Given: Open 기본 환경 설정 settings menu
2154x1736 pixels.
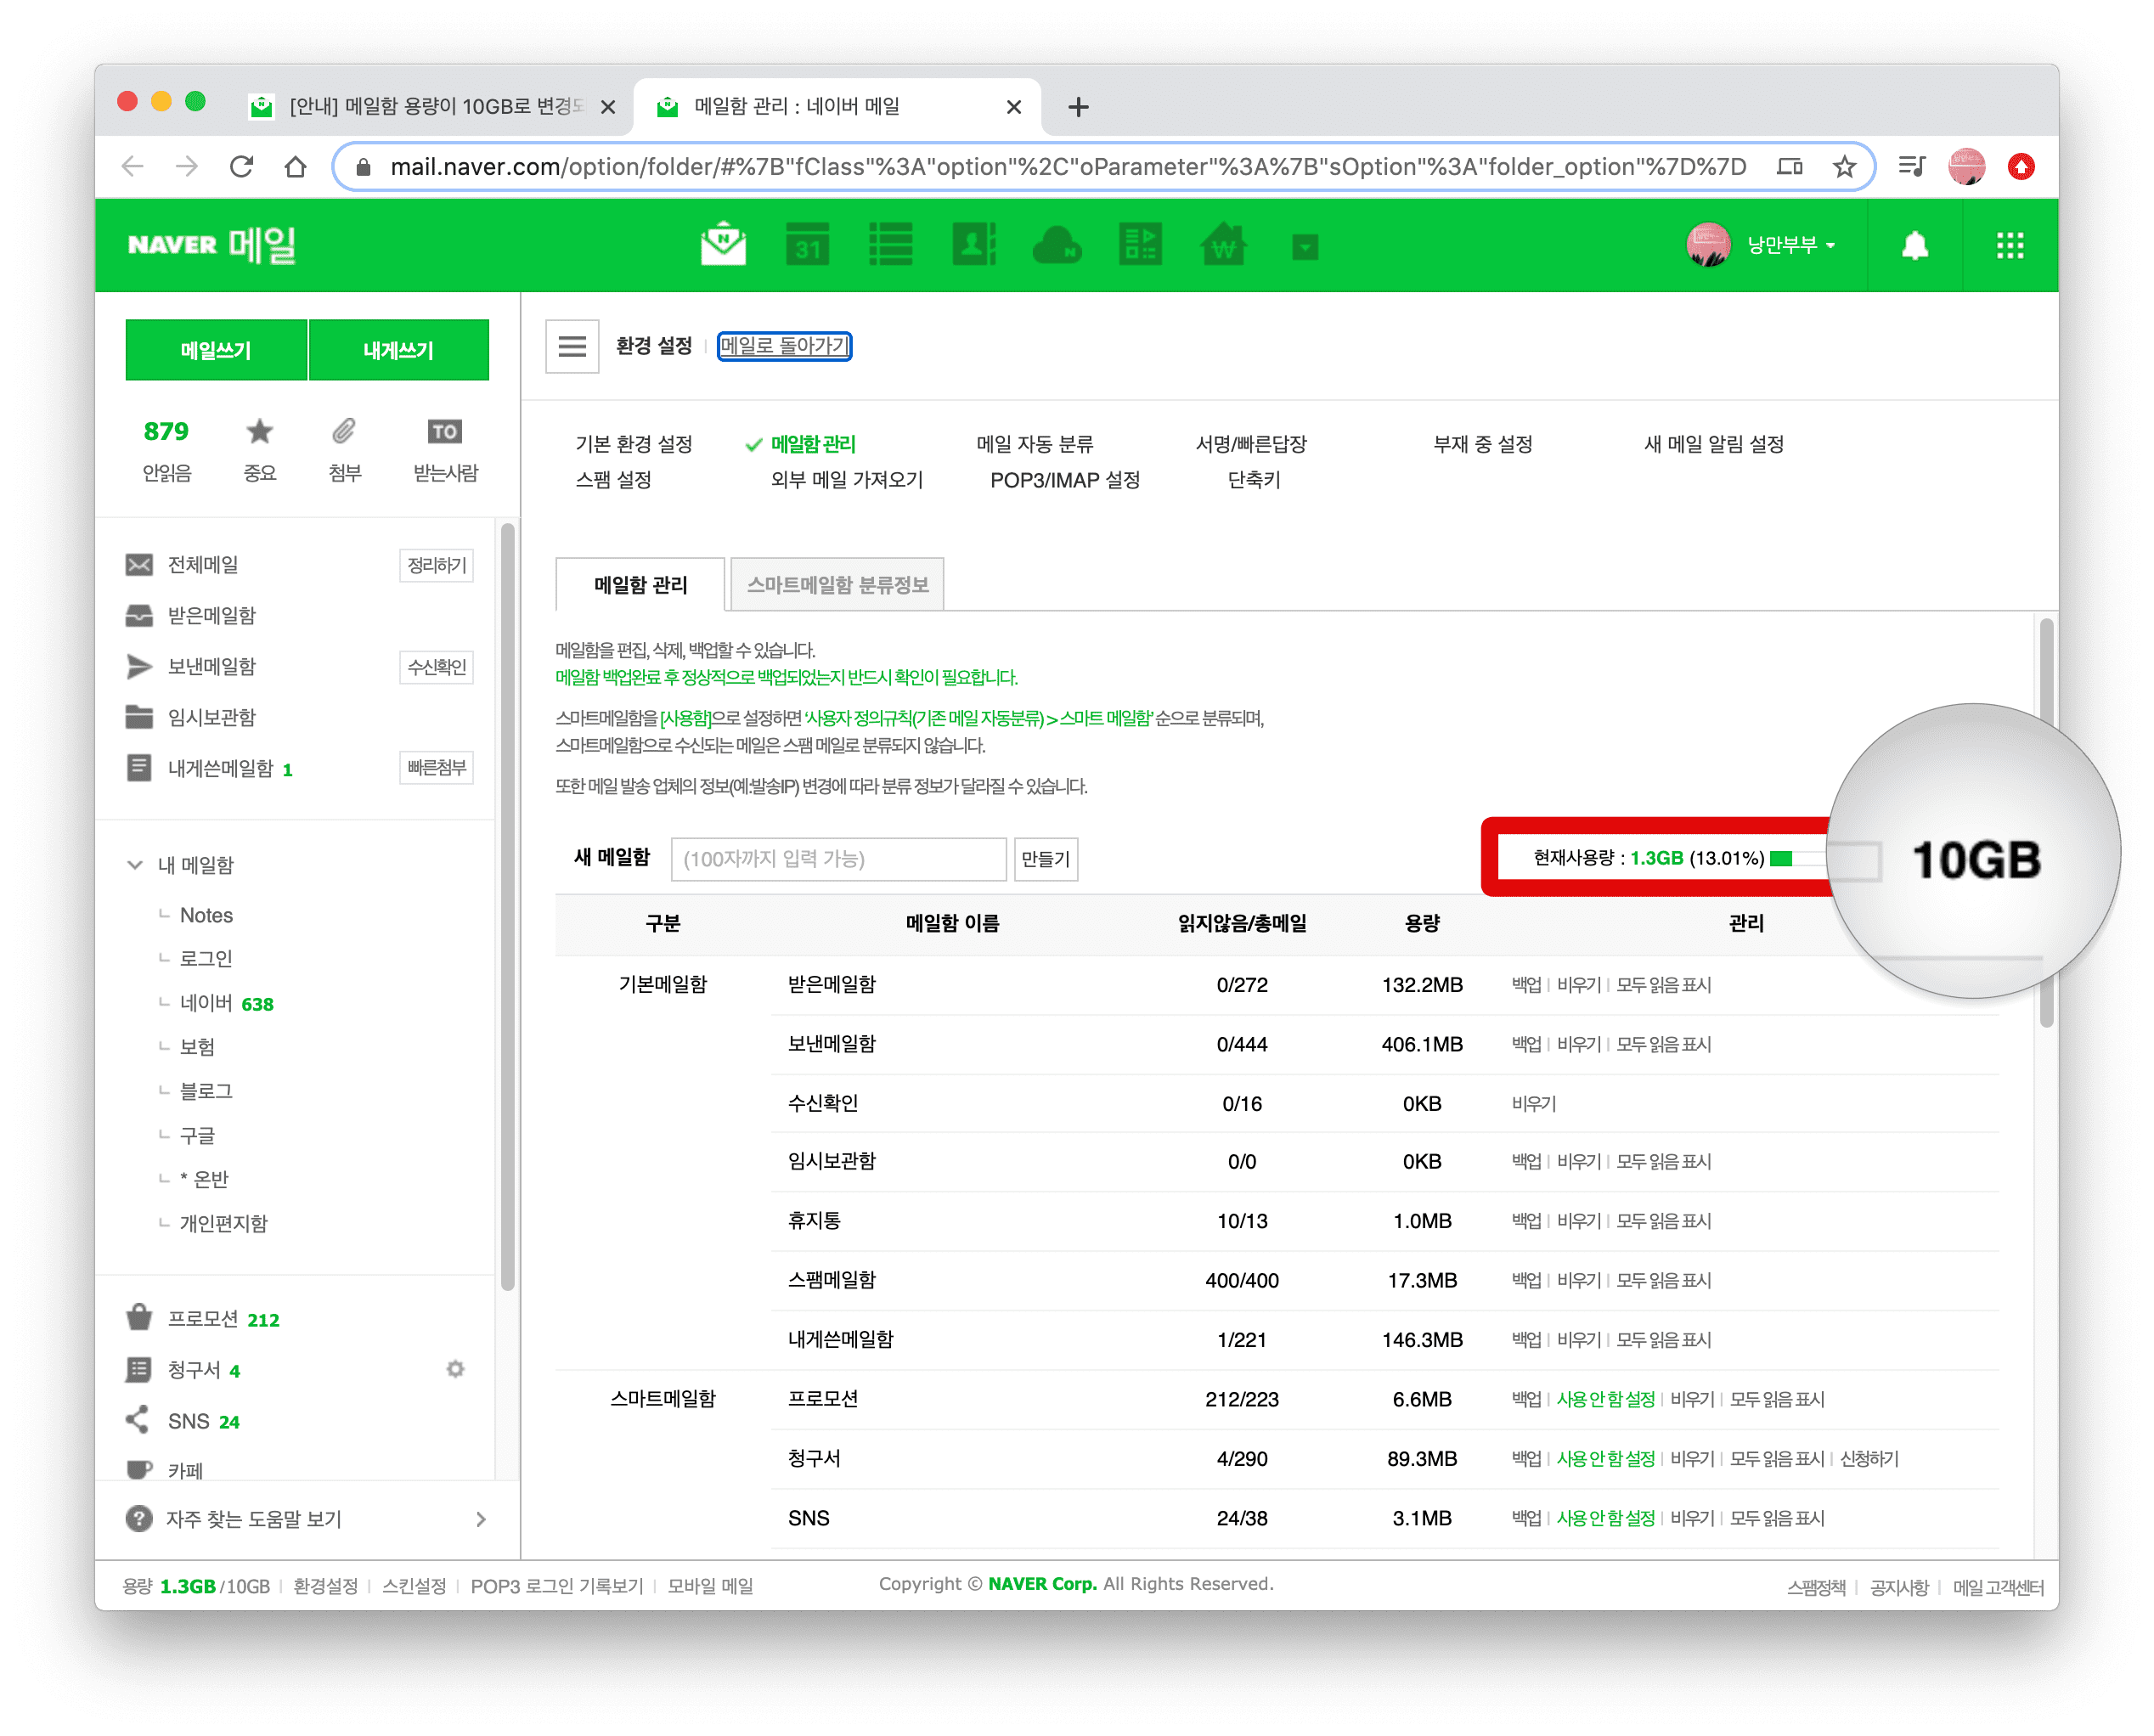Looking at the screenshot, I should (x=634, y=444).
